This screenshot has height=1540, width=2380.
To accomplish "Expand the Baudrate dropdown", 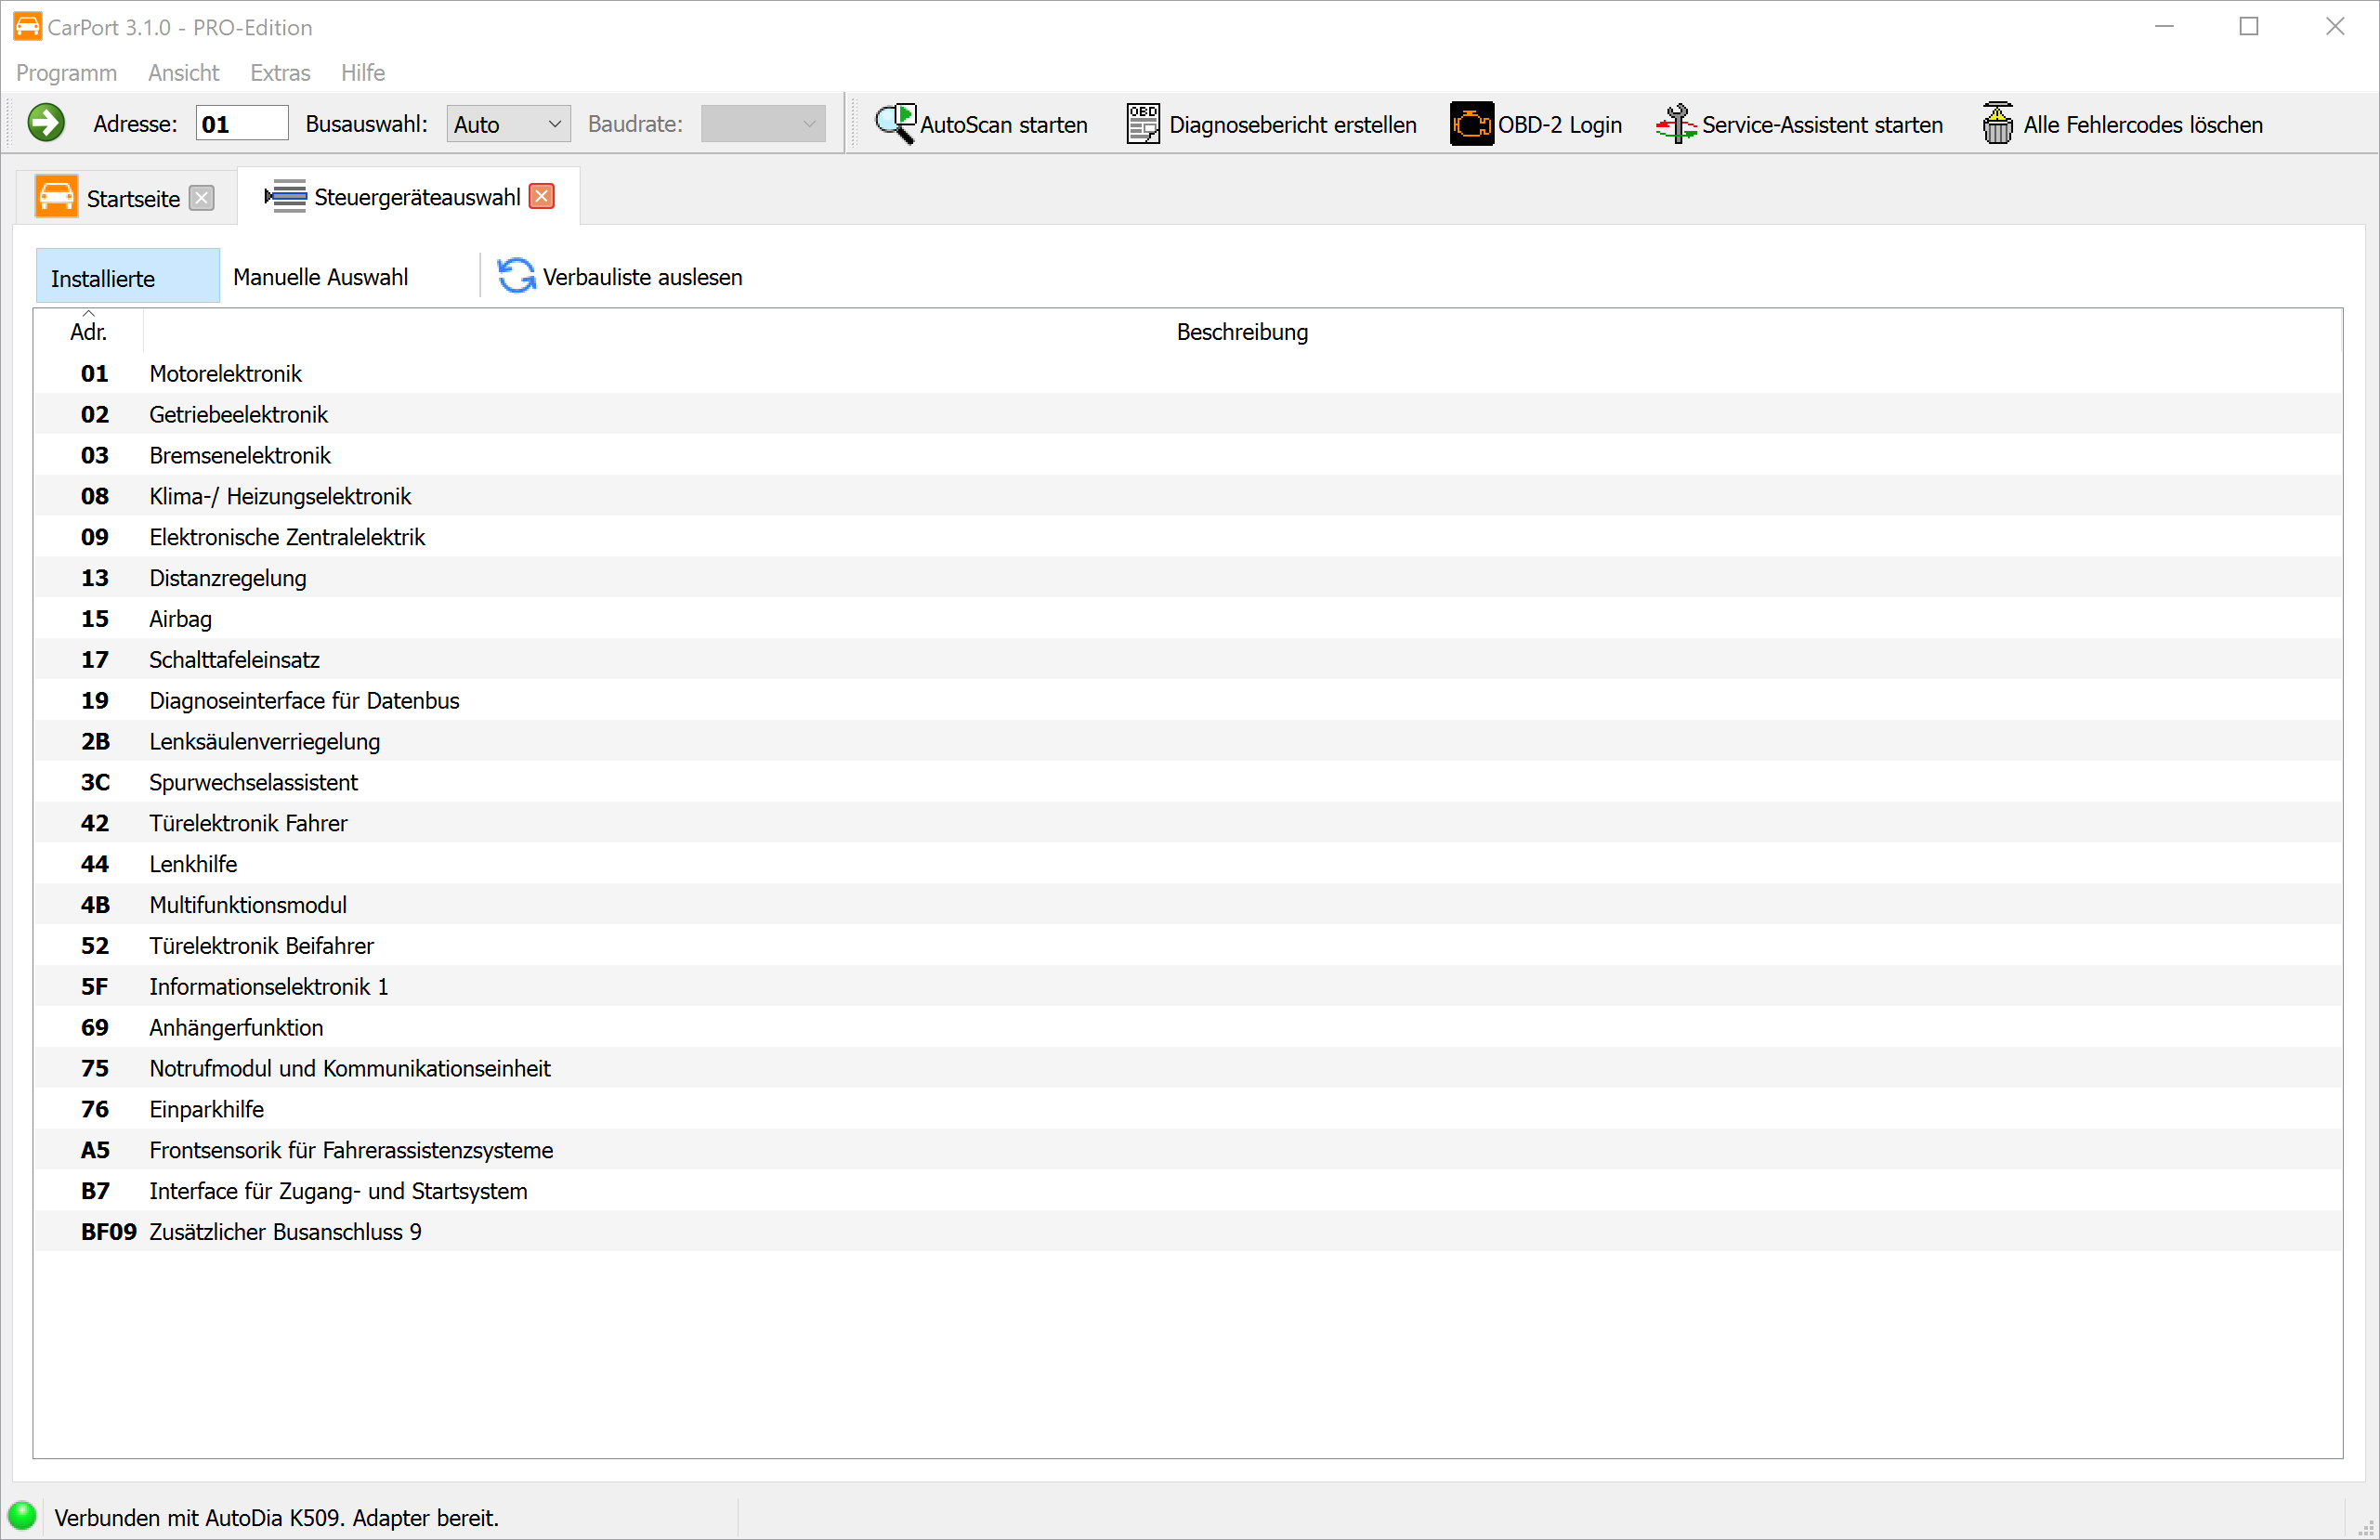I will point(762,124).
